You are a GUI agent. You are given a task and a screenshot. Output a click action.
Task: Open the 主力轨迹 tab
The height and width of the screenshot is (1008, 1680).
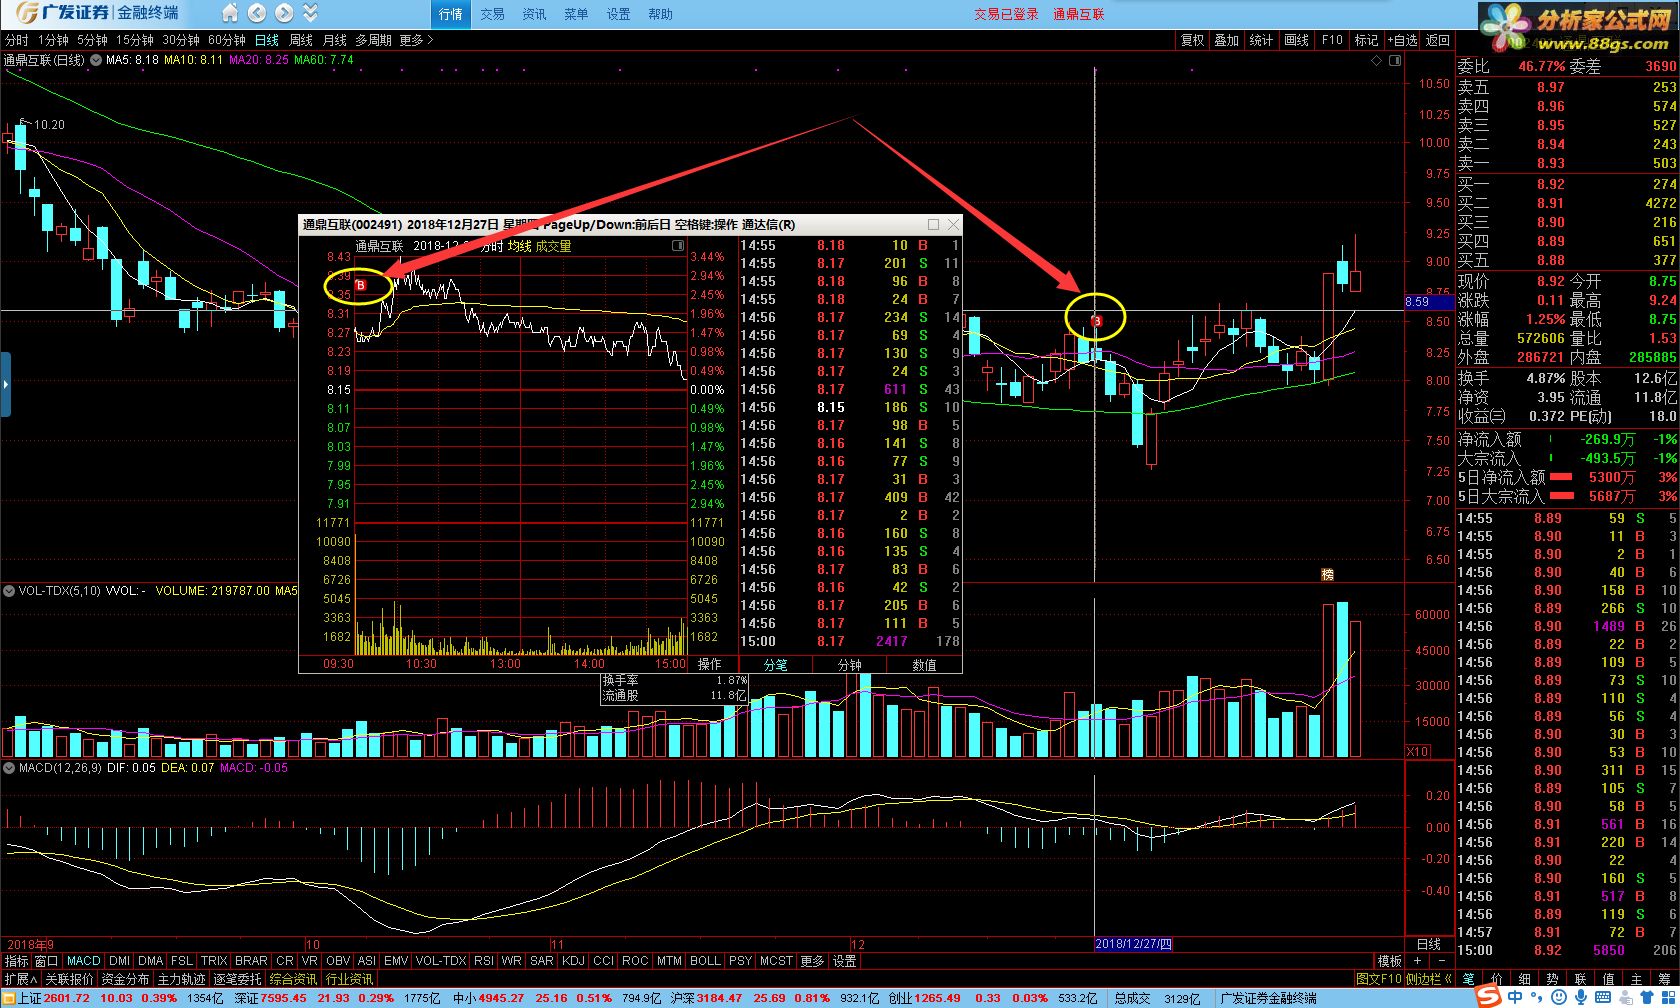coord(181,979)
